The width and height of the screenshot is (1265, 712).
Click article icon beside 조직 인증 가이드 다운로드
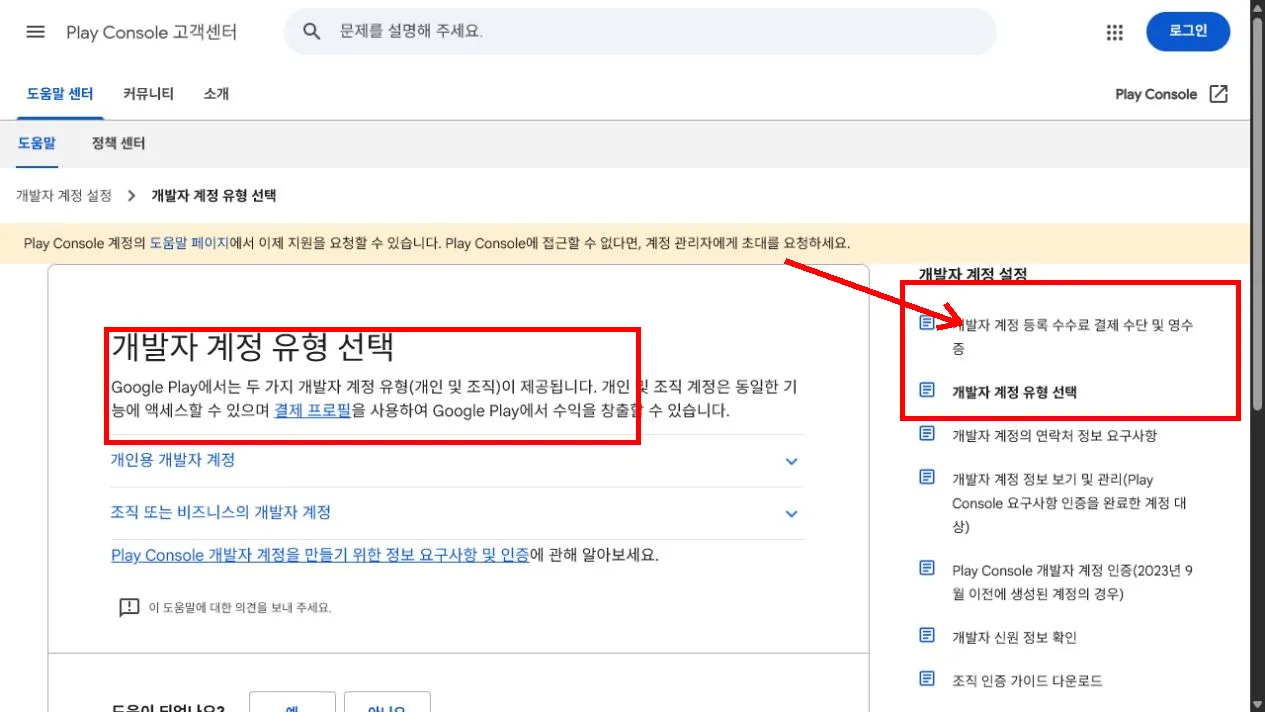tap(928, 679)
